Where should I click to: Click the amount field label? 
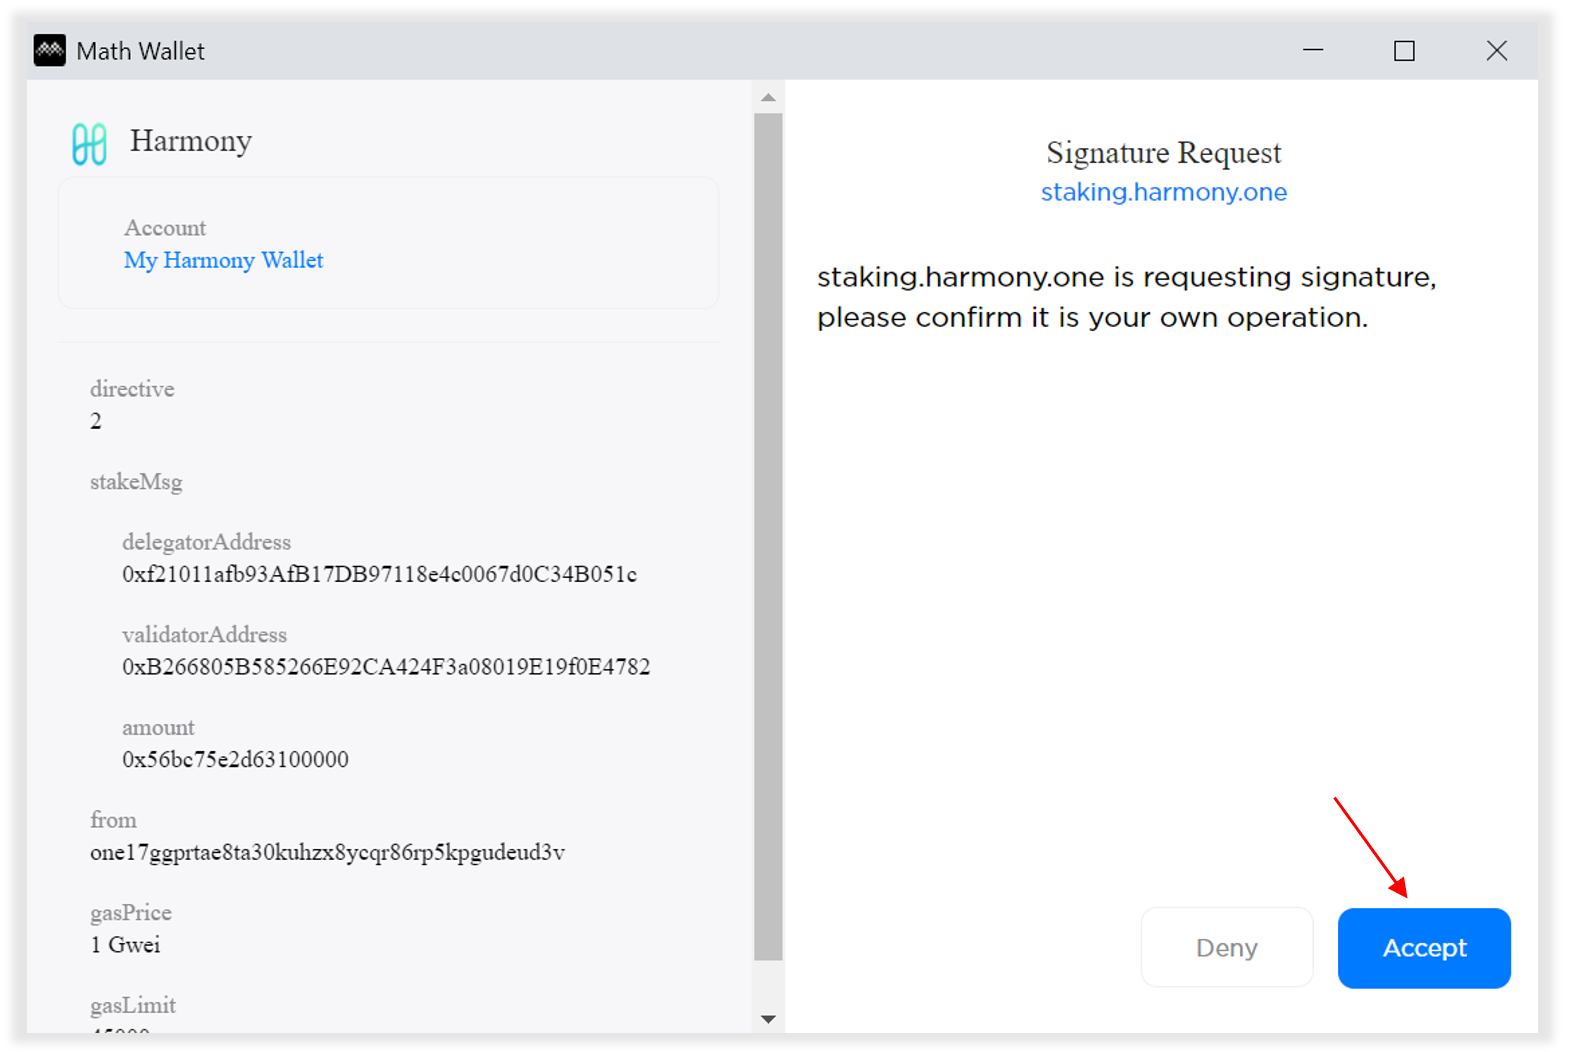coord(158,728)
